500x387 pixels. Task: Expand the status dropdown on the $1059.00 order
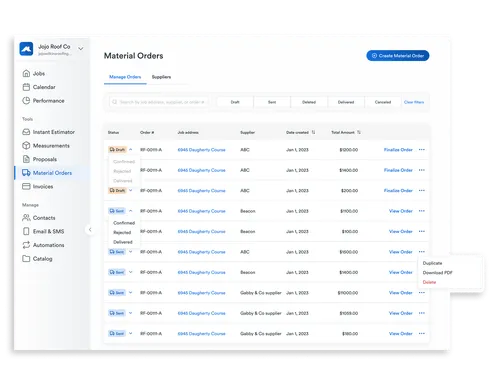click(131, 313)
